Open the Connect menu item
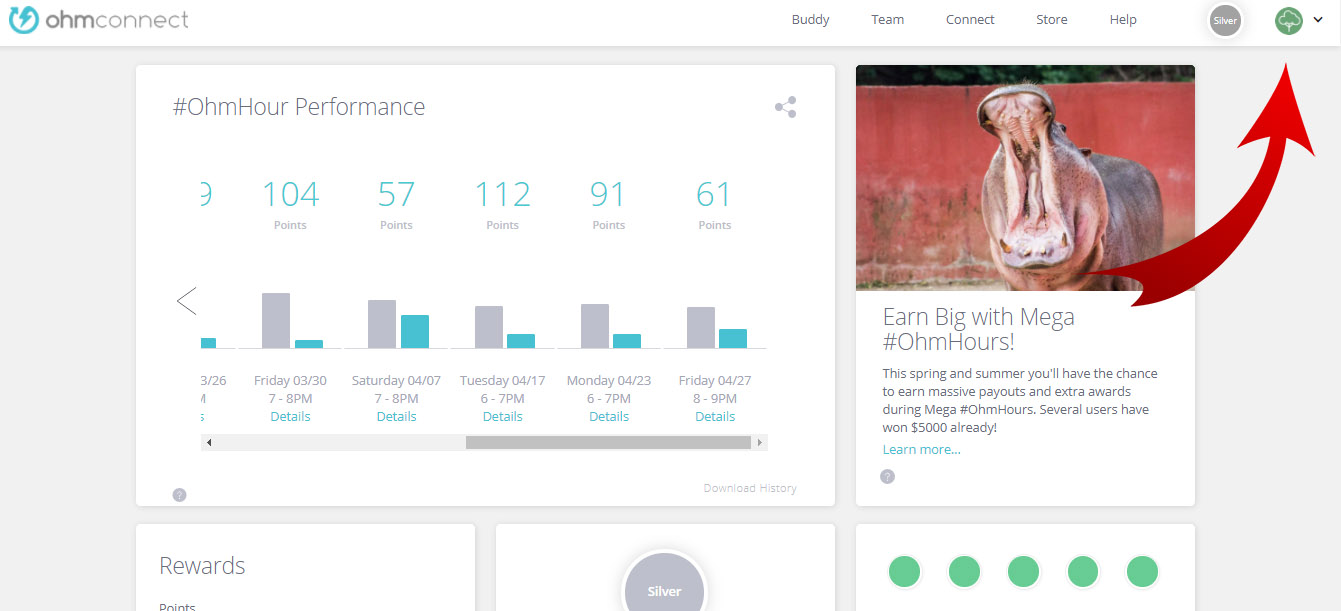The height and width of the screenshot is (611, 1341). point(970,20)
